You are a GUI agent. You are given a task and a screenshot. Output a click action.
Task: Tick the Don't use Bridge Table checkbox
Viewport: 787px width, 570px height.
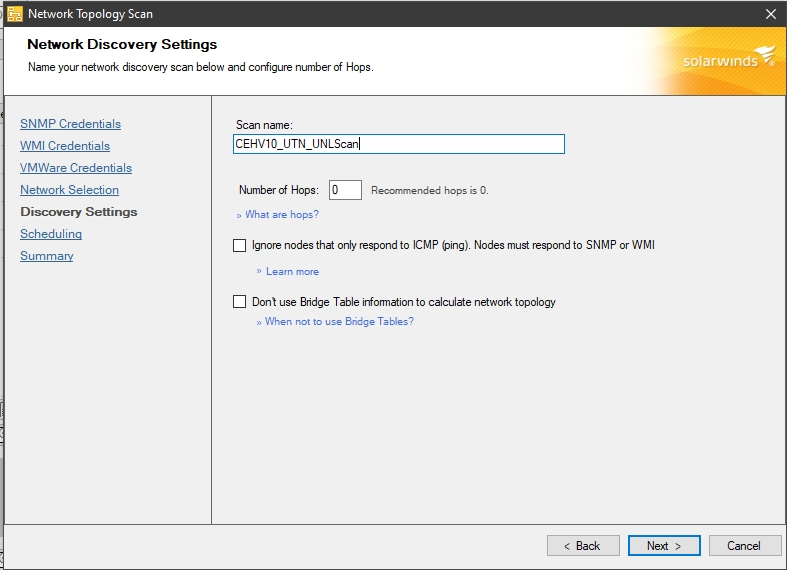(239, 302)
